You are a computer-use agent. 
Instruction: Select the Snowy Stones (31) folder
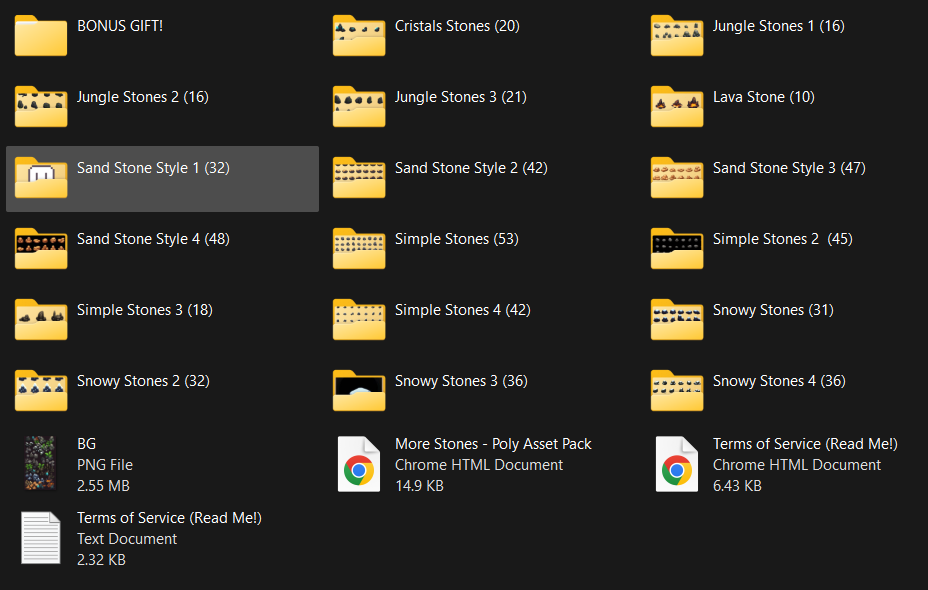(x=742, y=320)
